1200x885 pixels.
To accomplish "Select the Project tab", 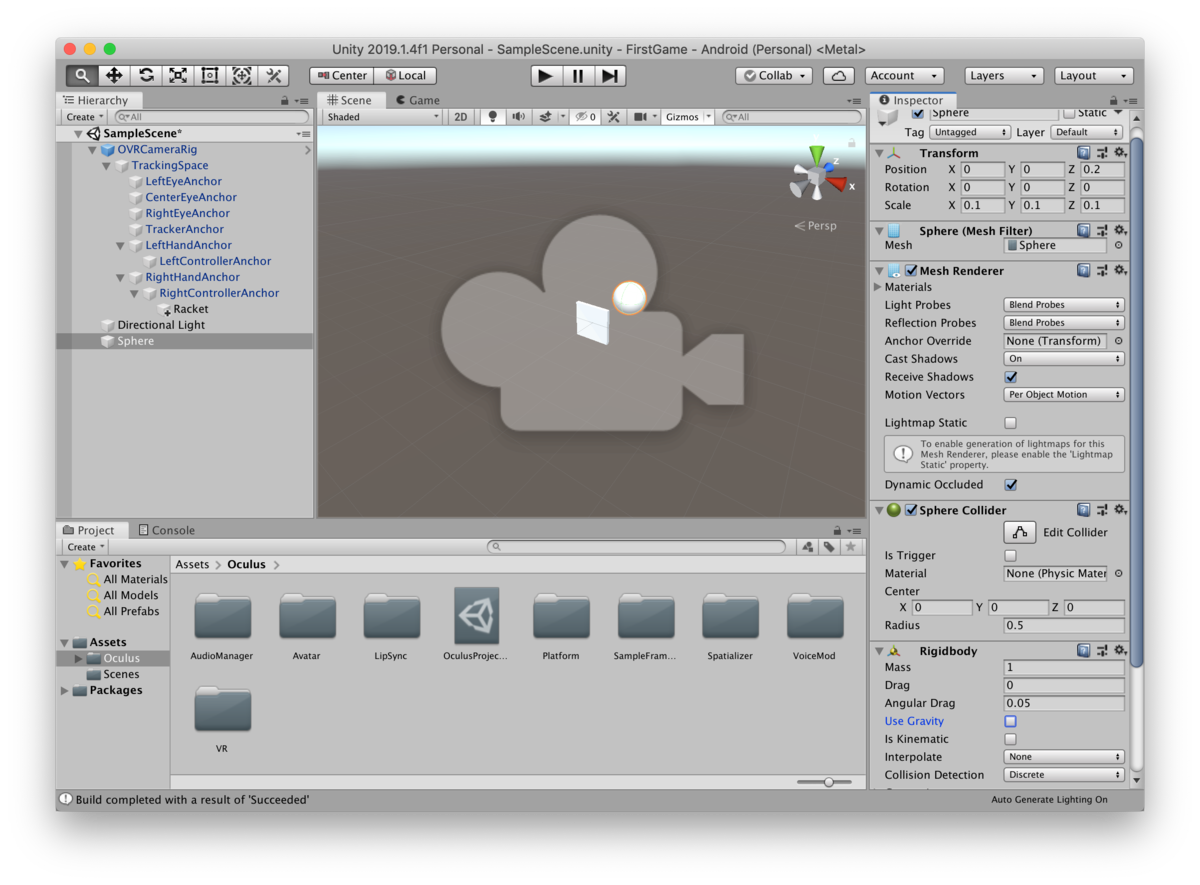I will [89, 530].
